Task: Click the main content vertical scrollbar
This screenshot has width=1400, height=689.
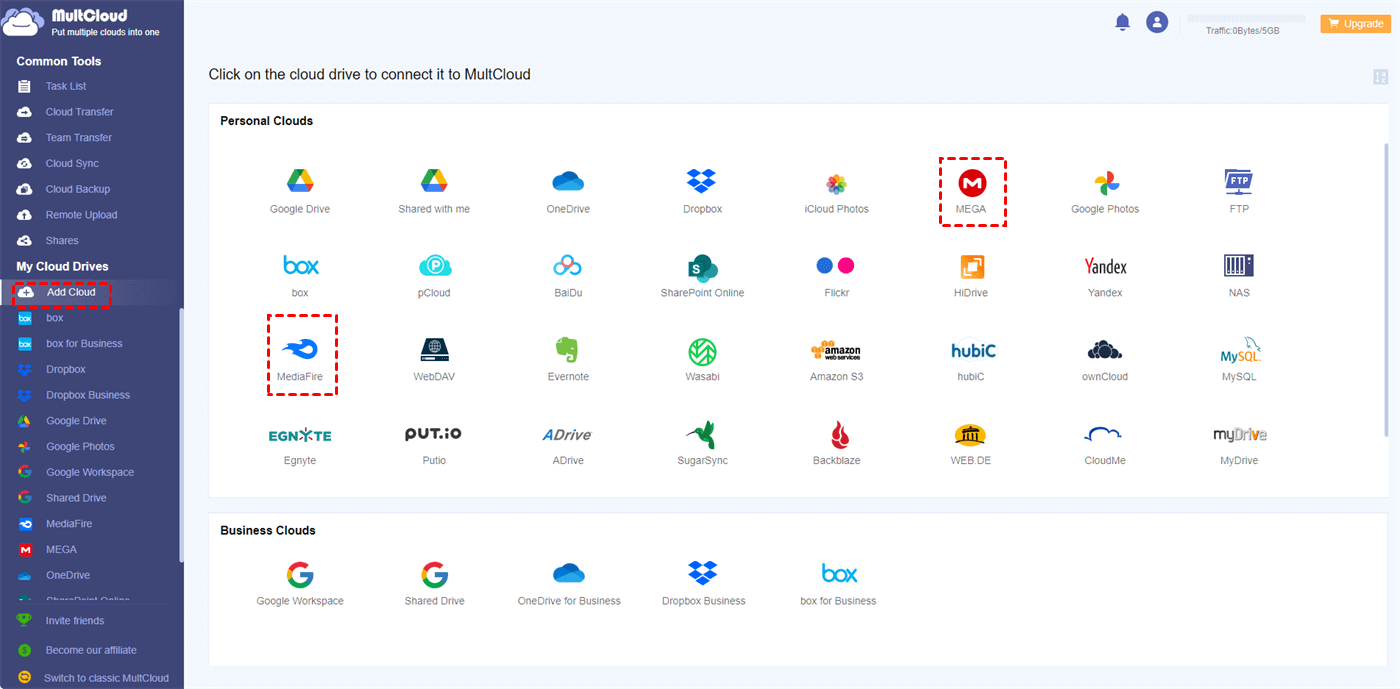Action: pos(1386,290)
